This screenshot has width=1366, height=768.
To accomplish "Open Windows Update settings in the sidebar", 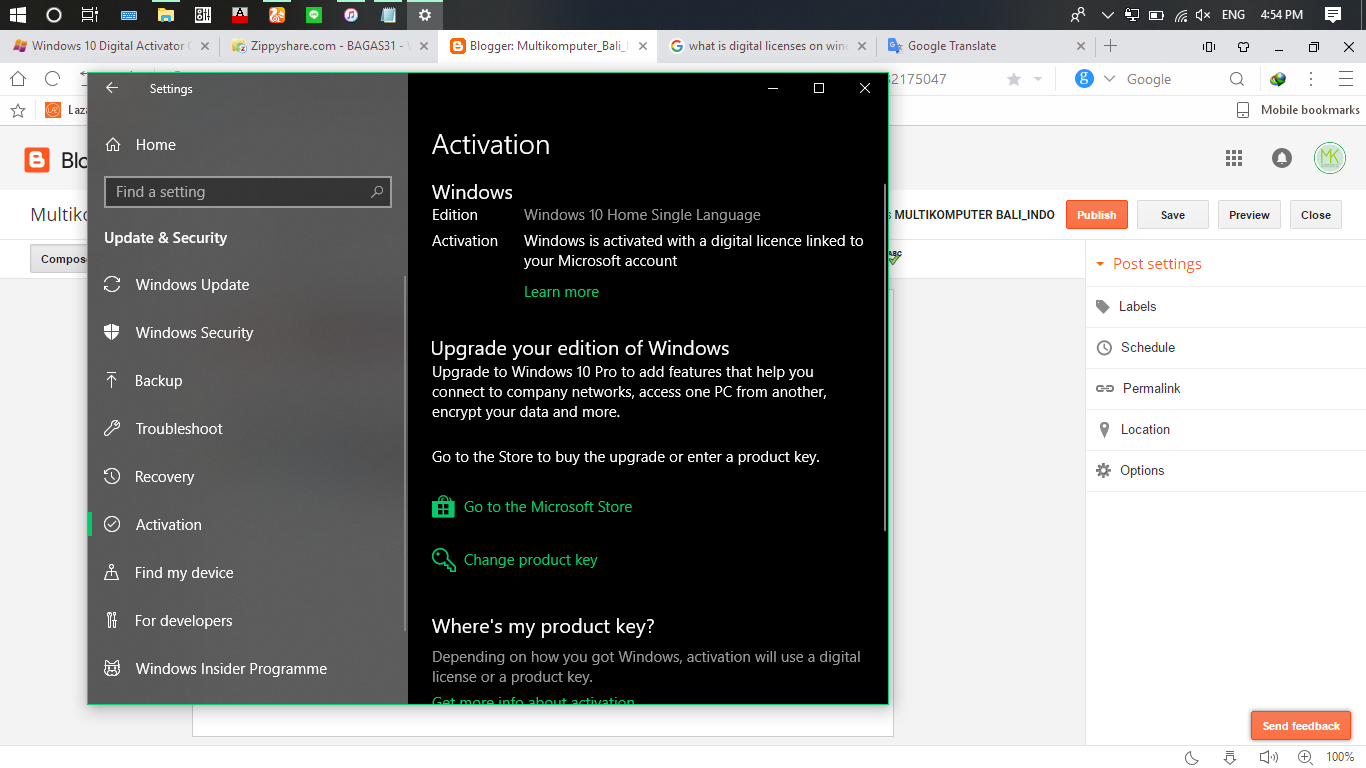I will (x=192, y=285).
